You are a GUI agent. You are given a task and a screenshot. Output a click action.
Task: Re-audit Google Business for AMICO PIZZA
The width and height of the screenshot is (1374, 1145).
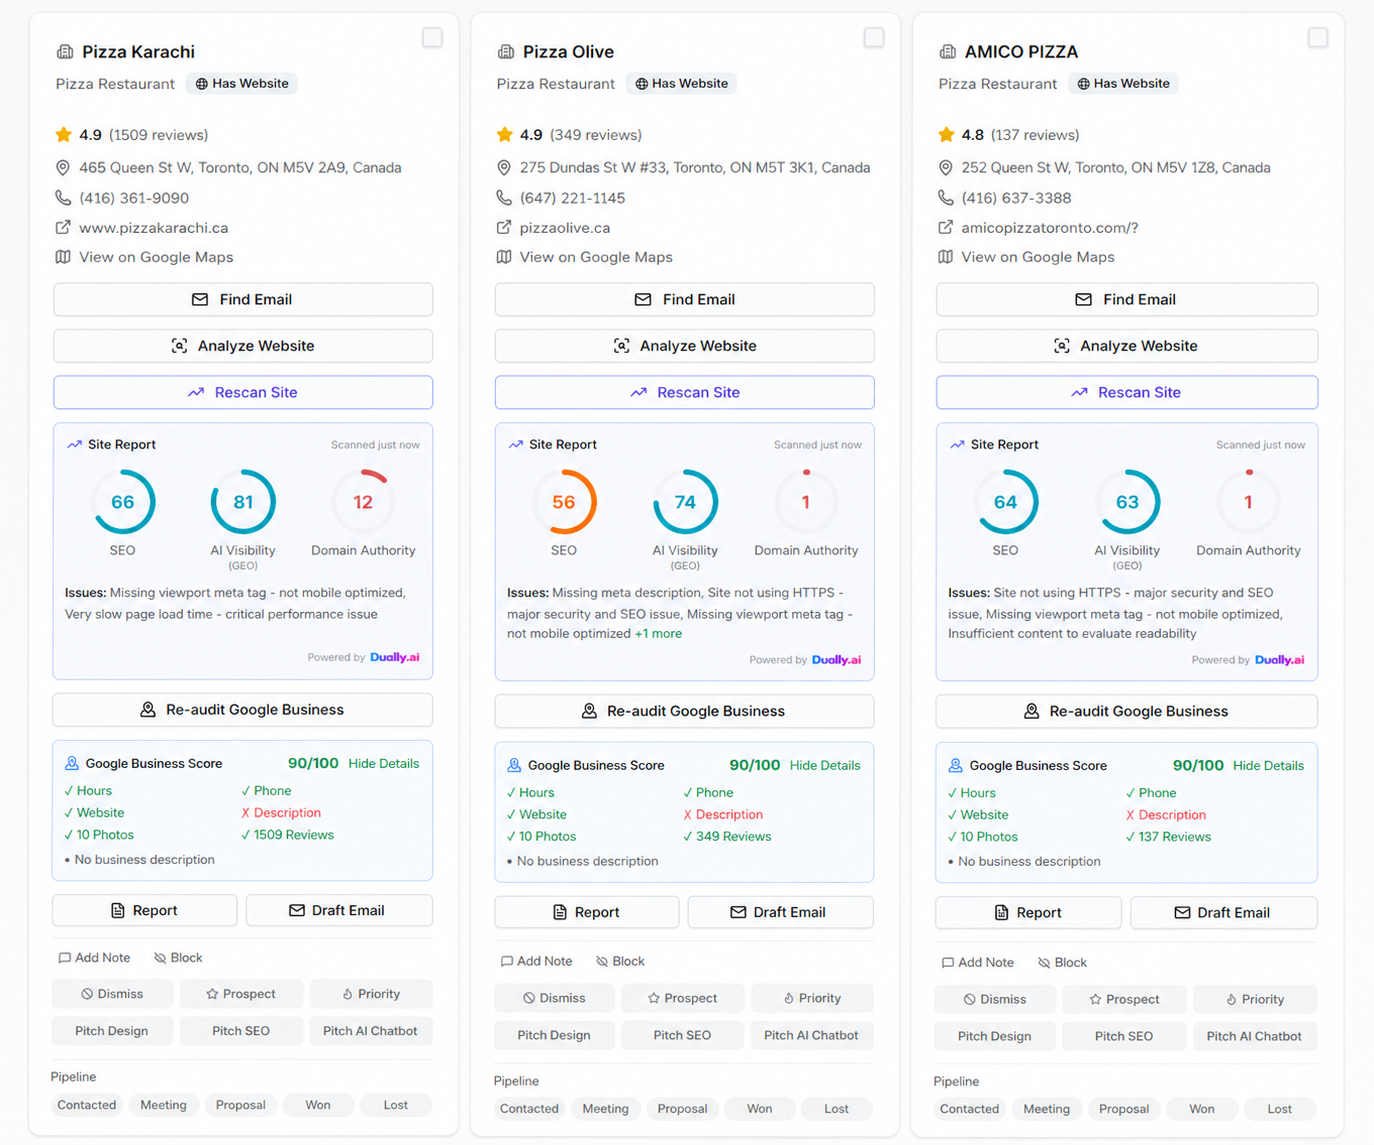click(1127, 711)
